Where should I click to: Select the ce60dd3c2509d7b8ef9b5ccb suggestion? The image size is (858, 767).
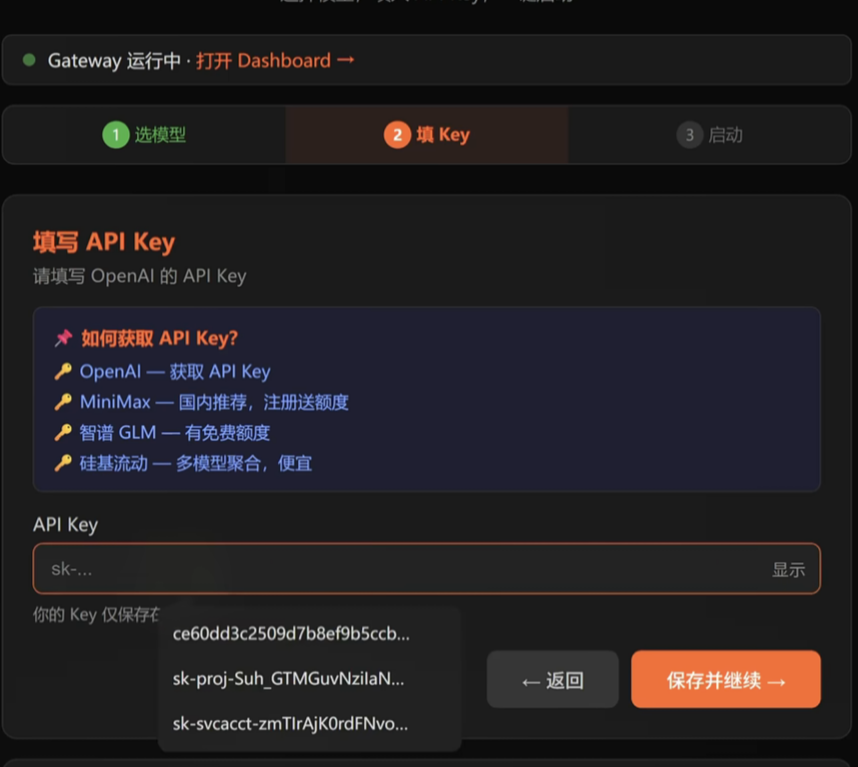tap(291, 632)
